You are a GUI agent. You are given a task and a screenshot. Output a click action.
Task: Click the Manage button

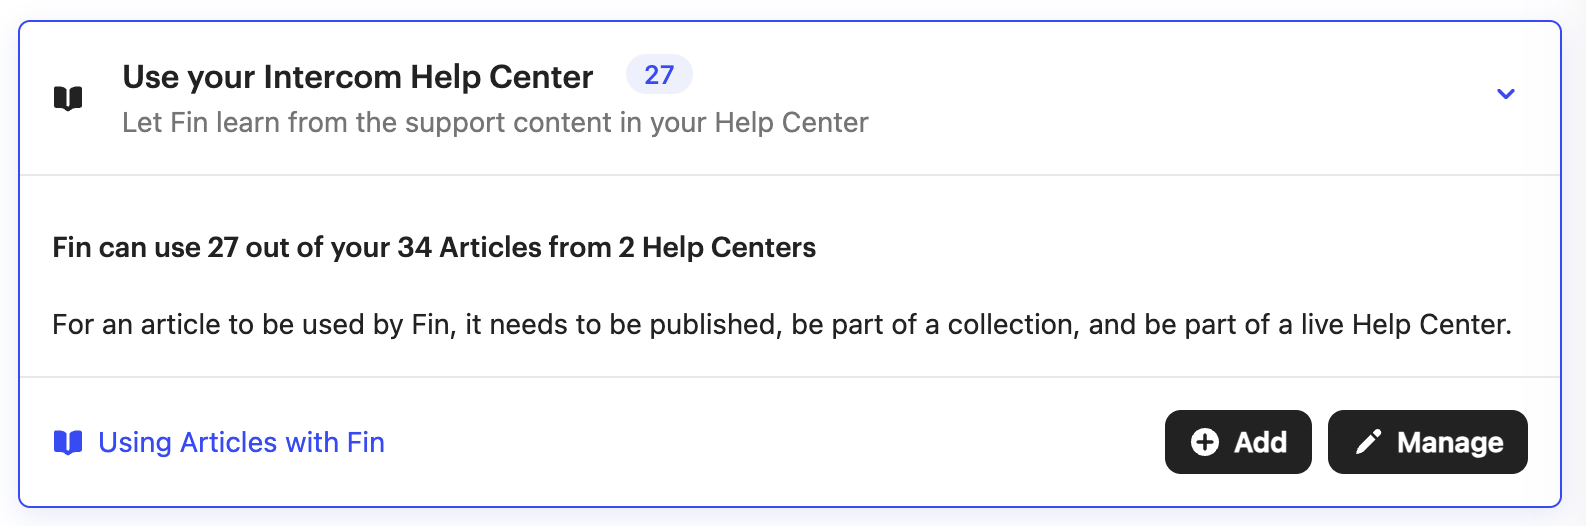1428,442
